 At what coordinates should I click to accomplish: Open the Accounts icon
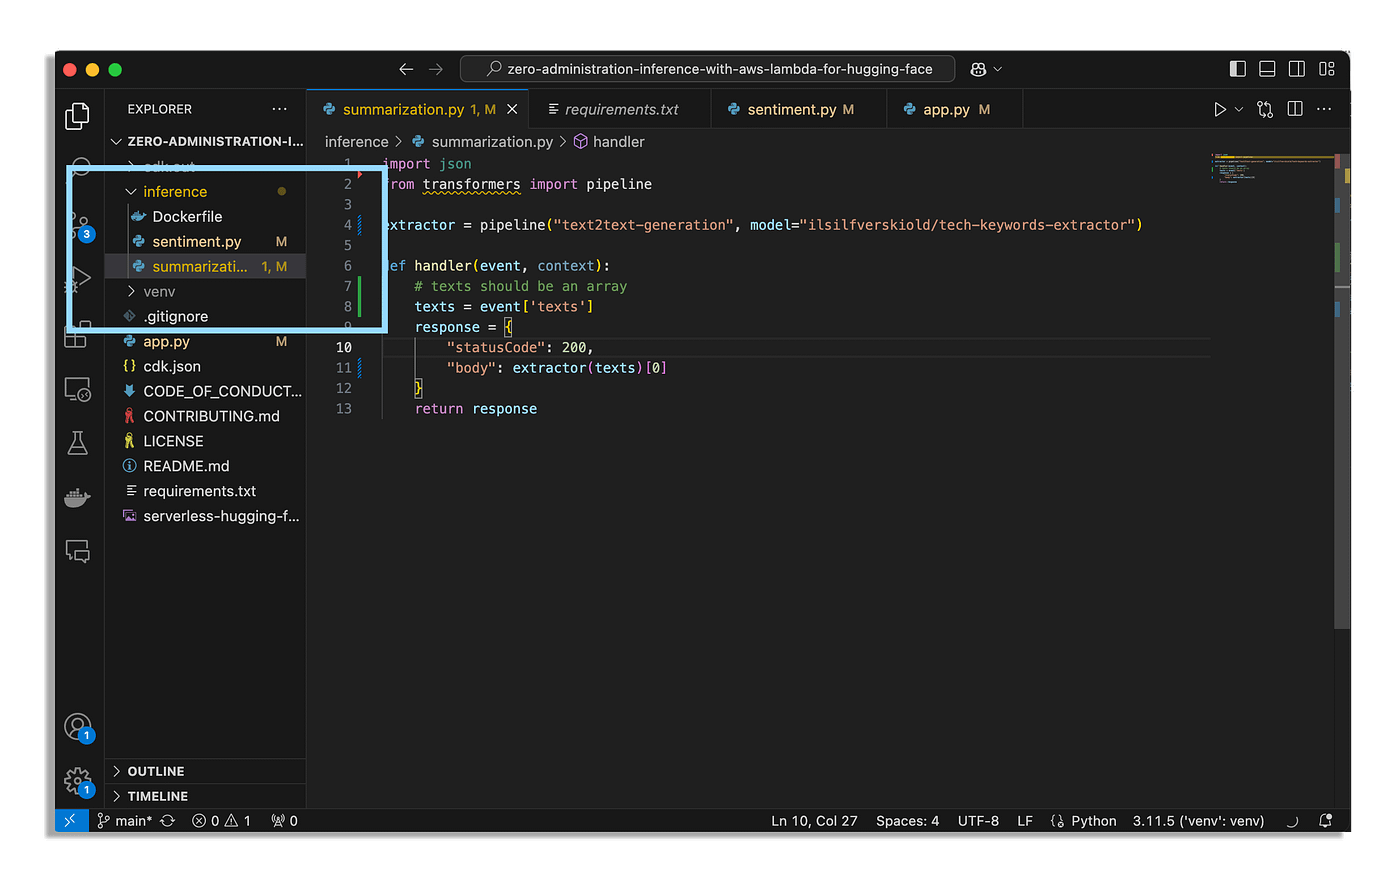[x=77, y=727]
